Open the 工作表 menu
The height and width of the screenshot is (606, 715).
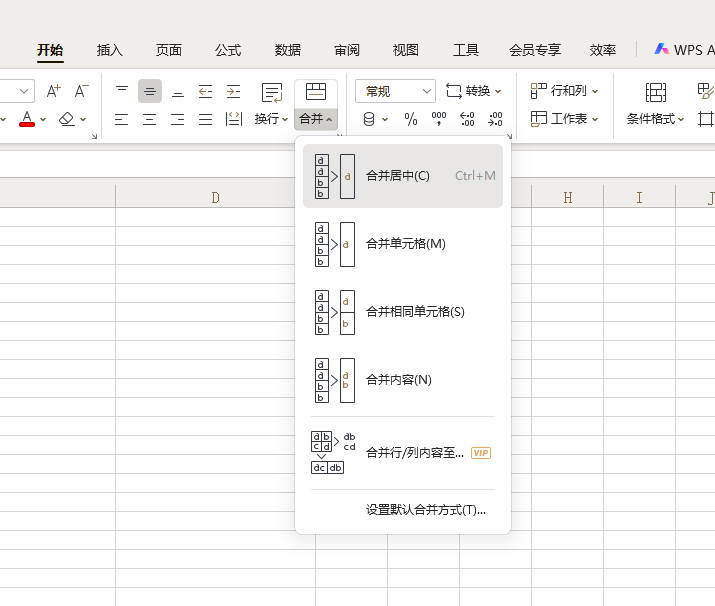click(x=565, y=119)
